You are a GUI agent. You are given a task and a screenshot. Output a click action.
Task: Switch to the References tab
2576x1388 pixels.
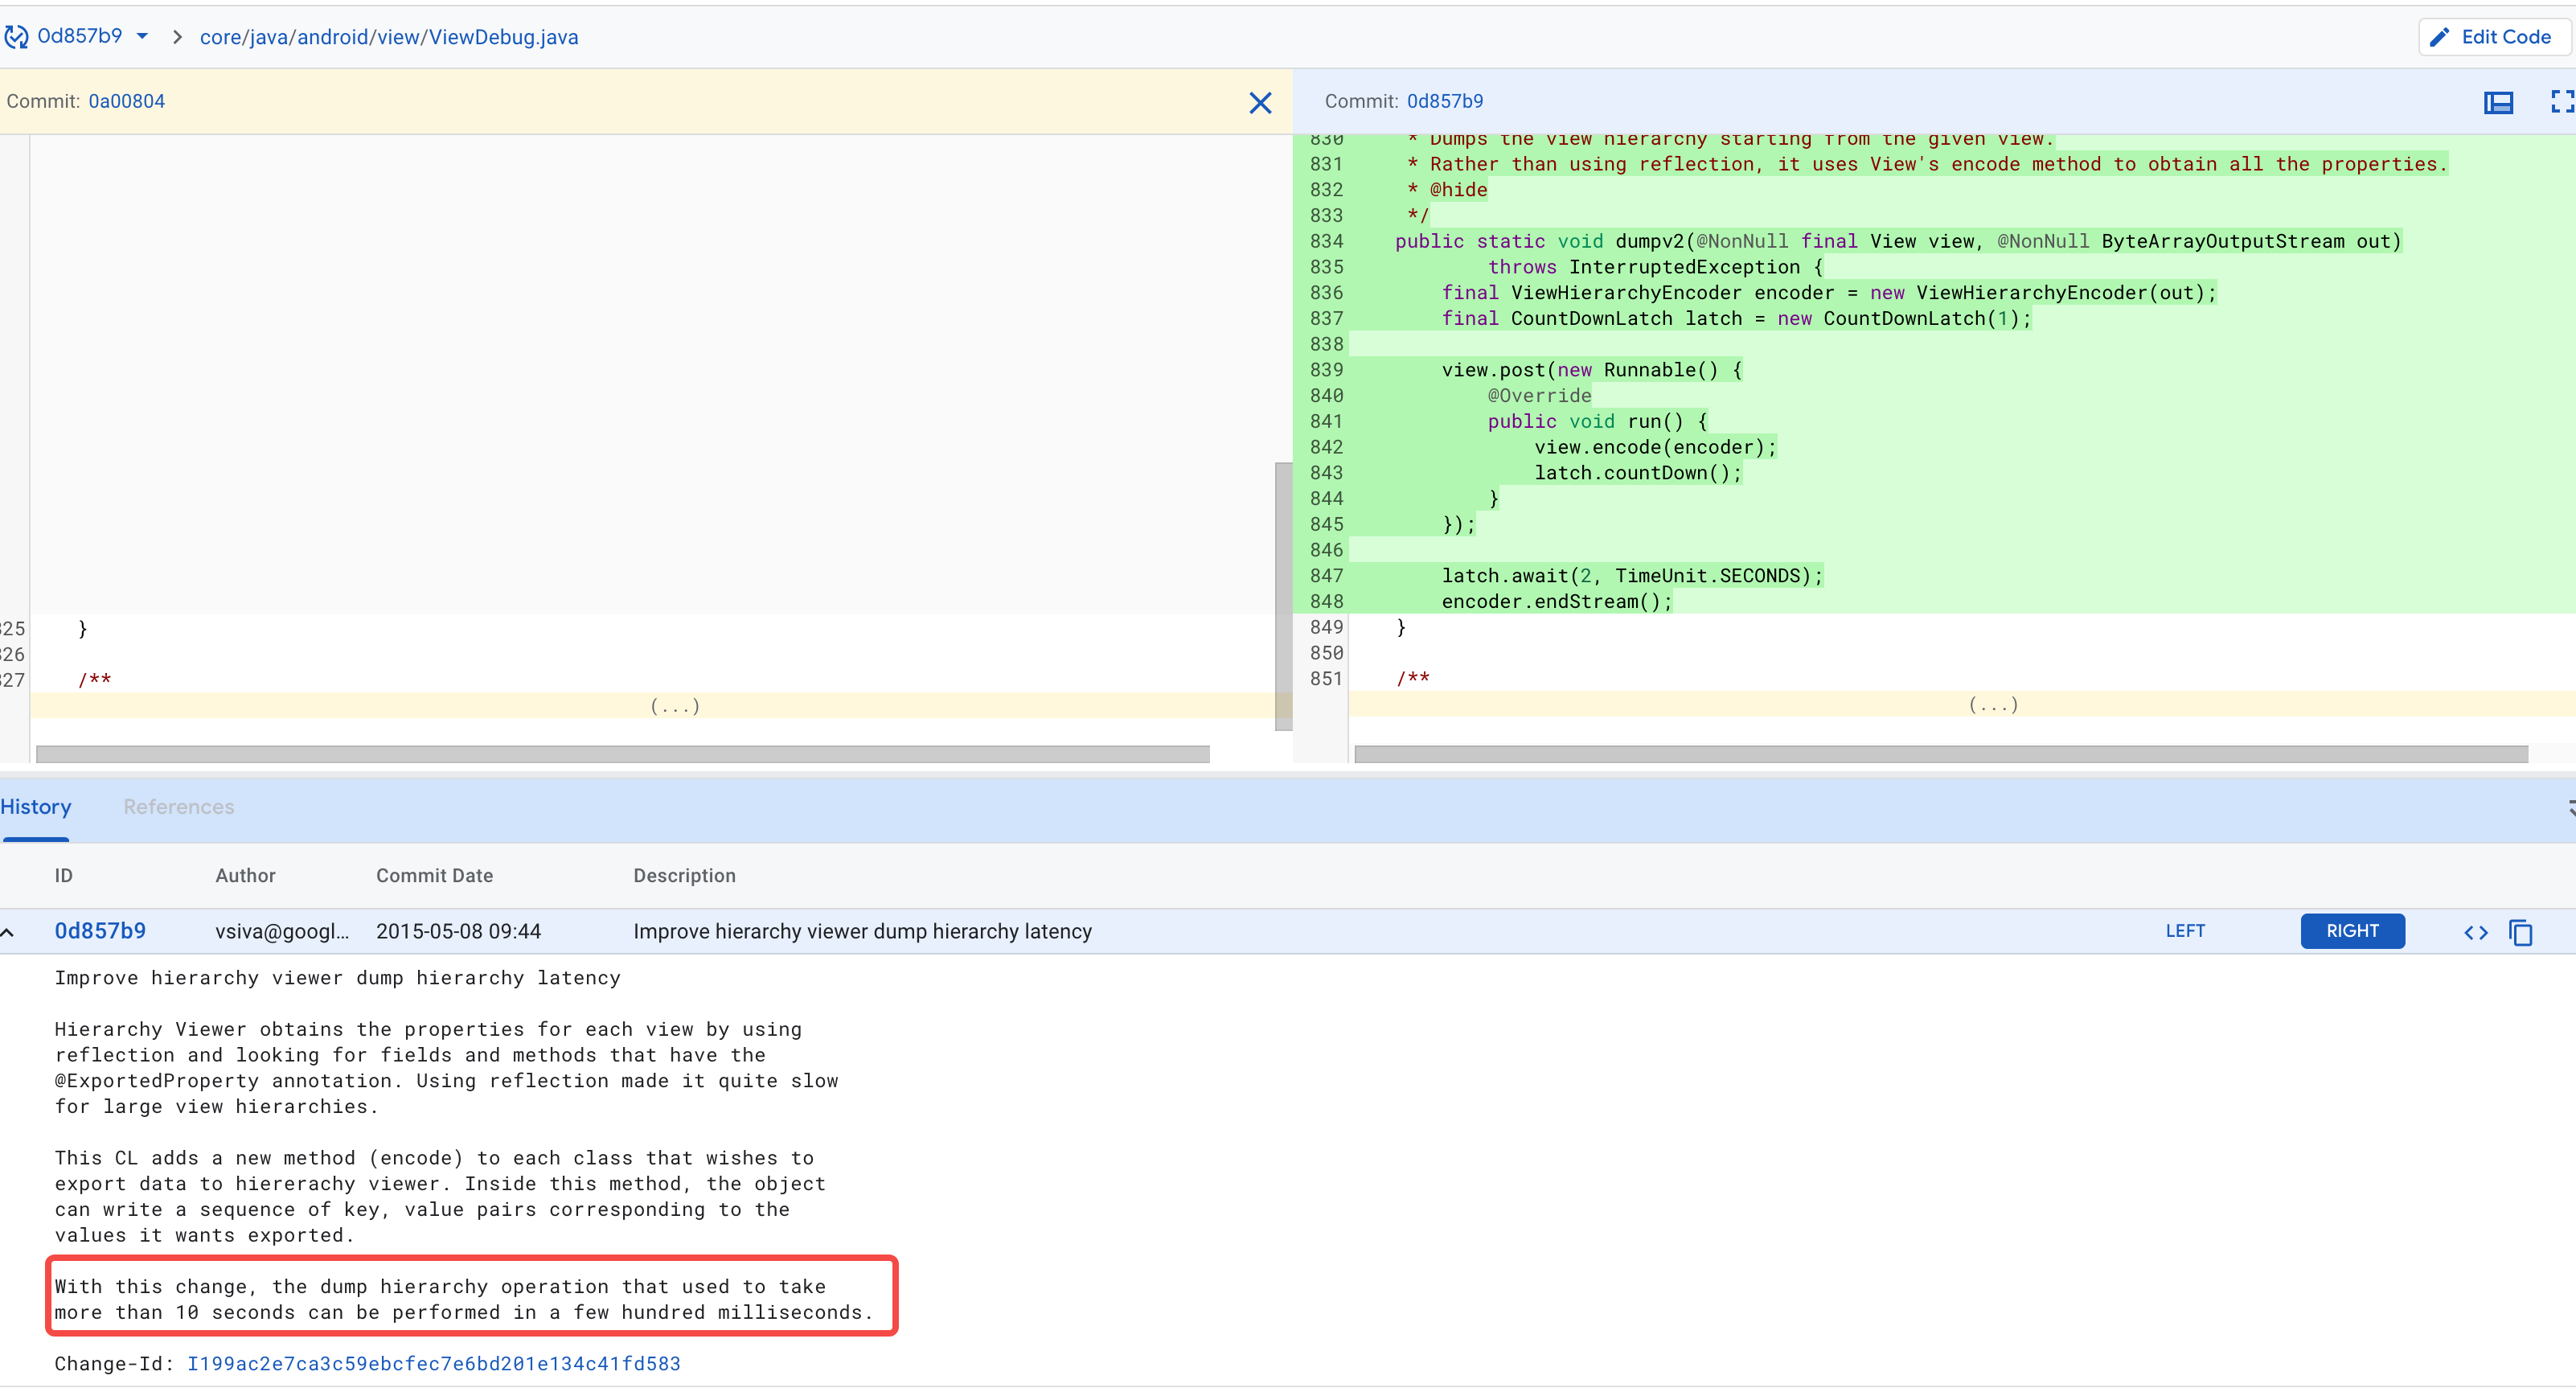coord(178,807)
